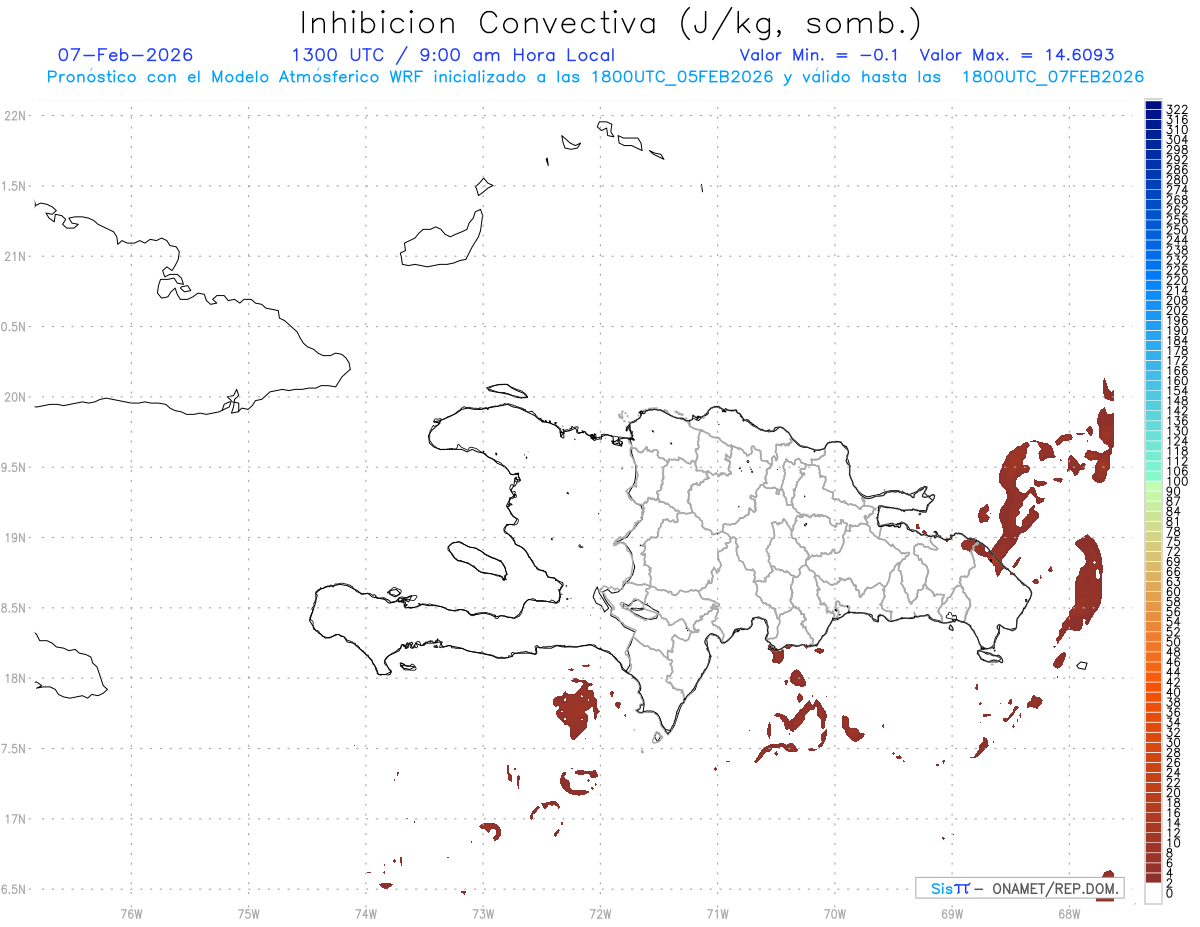Viewport: 1200px width, 927px height.
Task: Click the 'Pronóstico con el Modelo Atmósferico WRF' forecast line
Action: (x=595, y=77)
